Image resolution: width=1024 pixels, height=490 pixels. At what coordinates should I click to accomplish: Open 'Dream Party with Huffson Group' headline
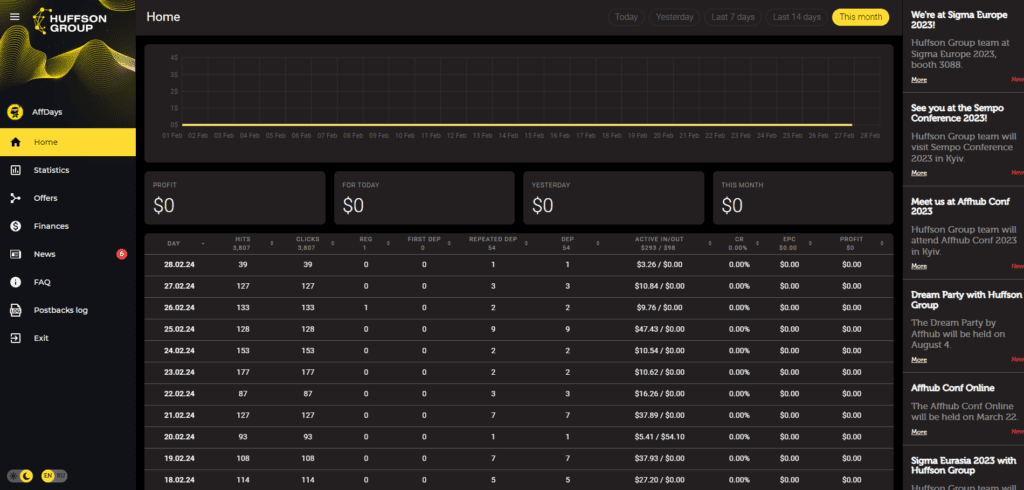(967, 300)
